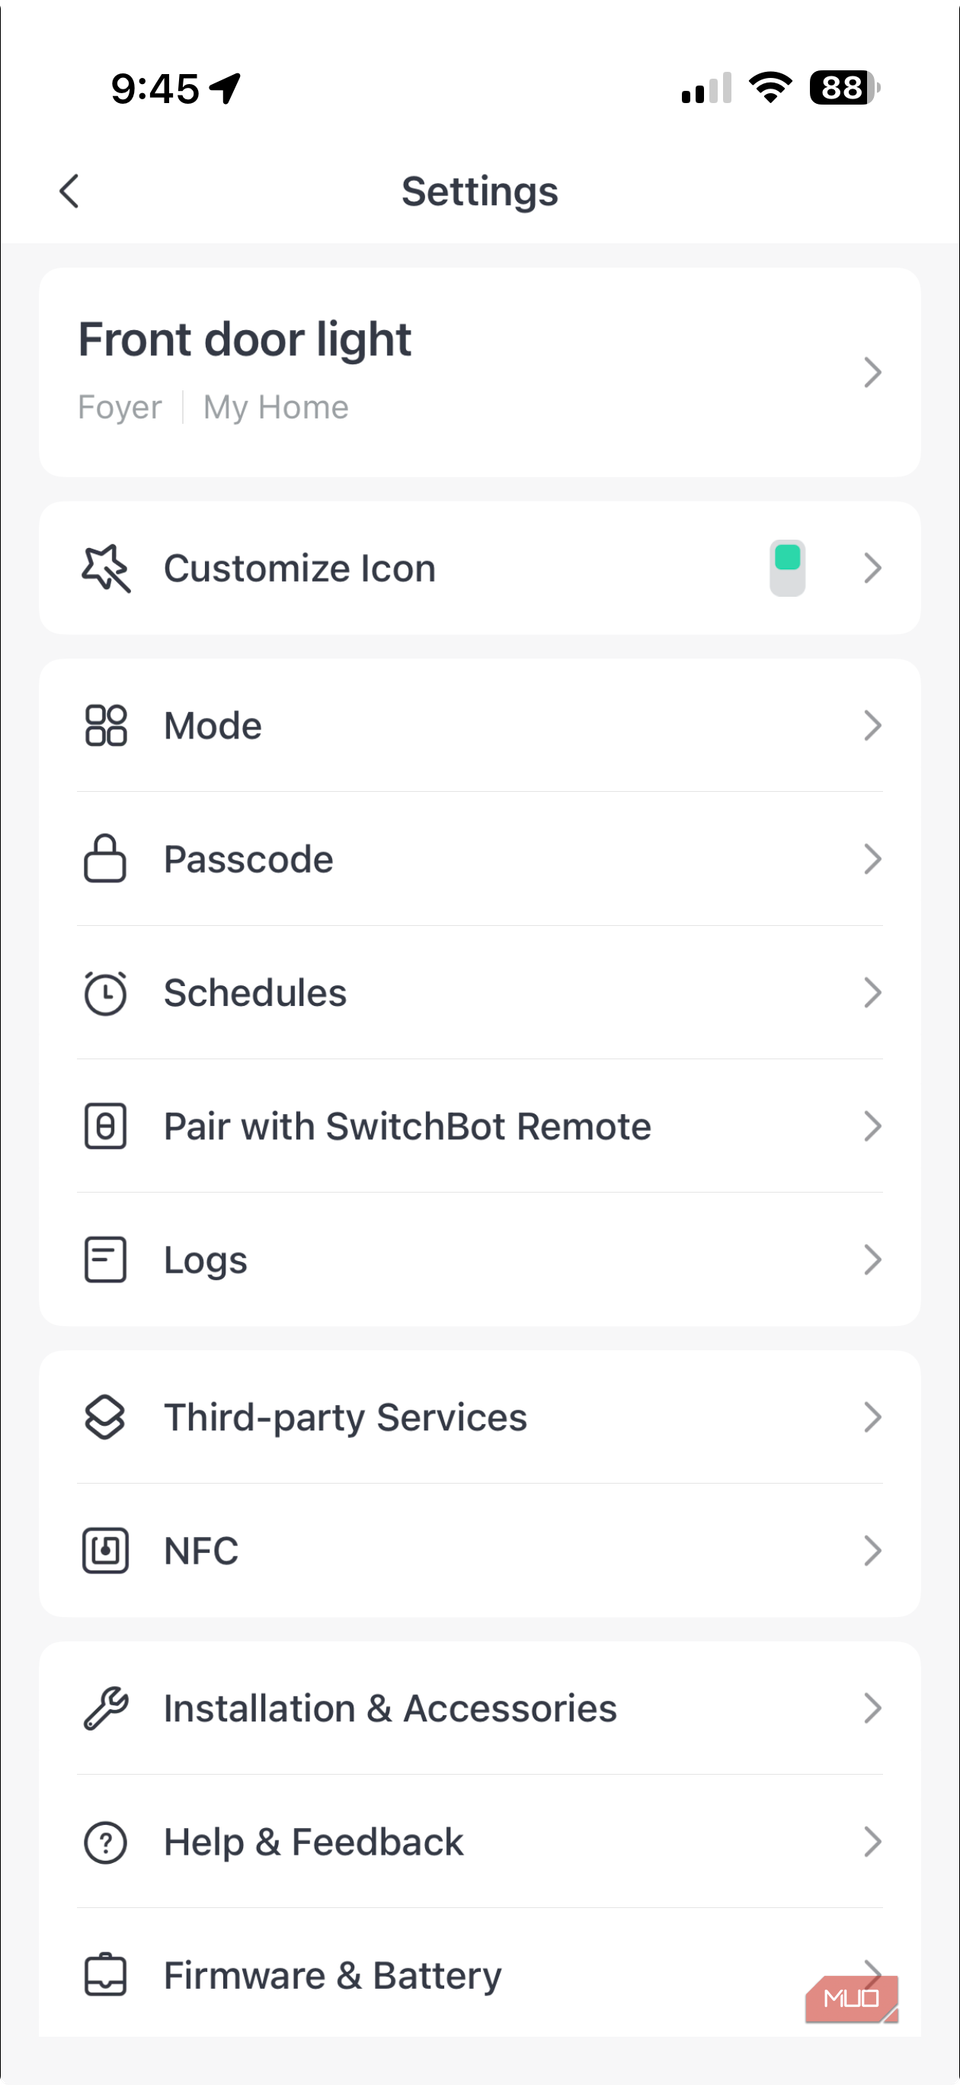Click the SwitchBot Remote pairing icon
This screenshot has width=960, height=2085.
point(105,1126)
